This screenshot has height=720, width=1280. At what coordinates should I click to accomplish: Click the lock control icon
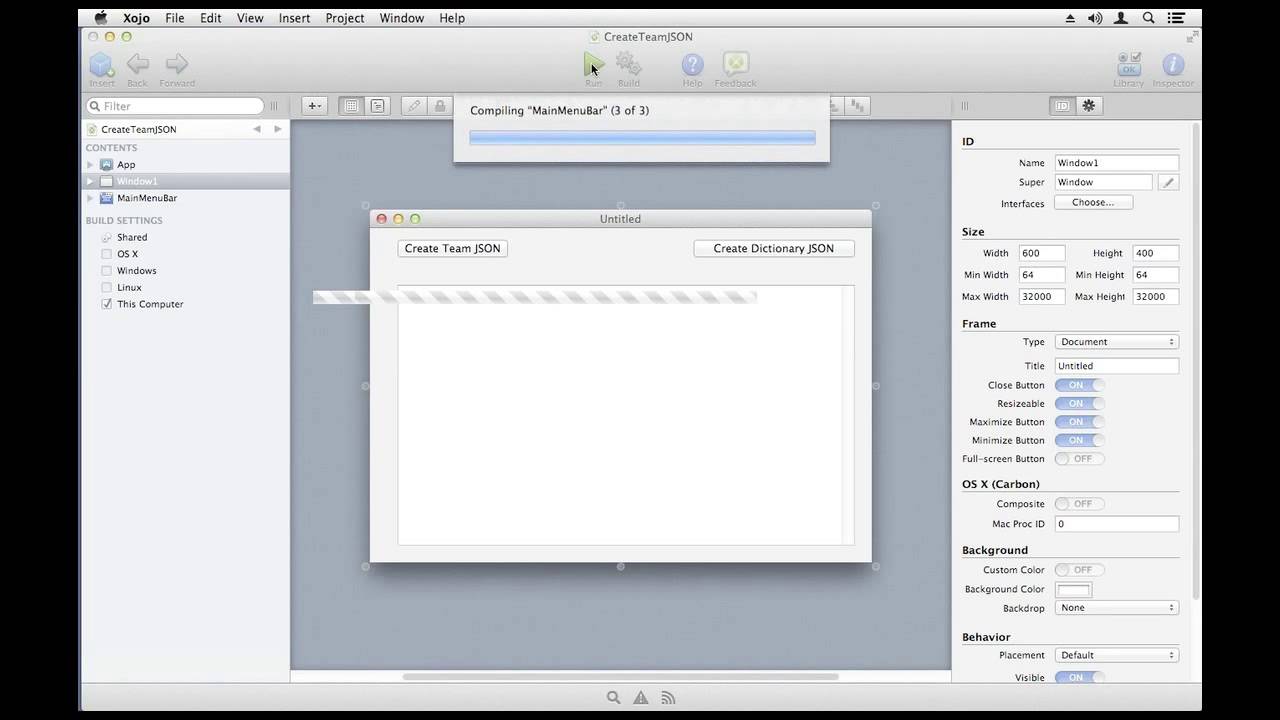pyautogui.click(x=439, y=106)
